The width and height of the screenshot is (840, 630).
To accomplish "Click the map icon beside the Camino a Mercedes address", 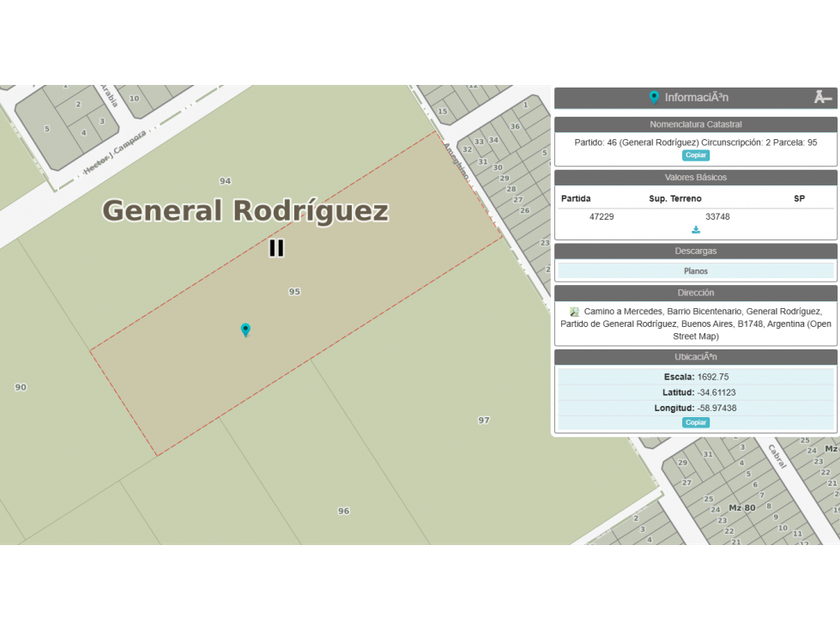I will click(574, 311).
